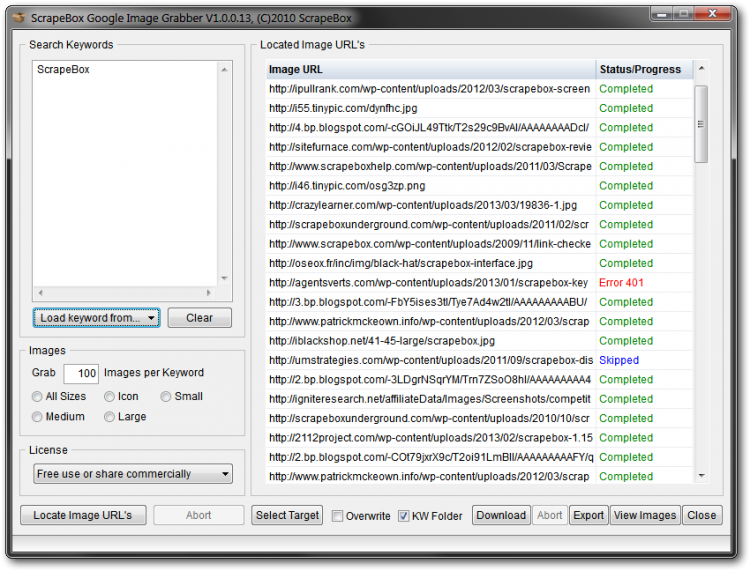Image resolution: width=750 pixels, height=571 pixels.
Task: Open the Load keyword from dropdown
Action: tap(96, 318)
